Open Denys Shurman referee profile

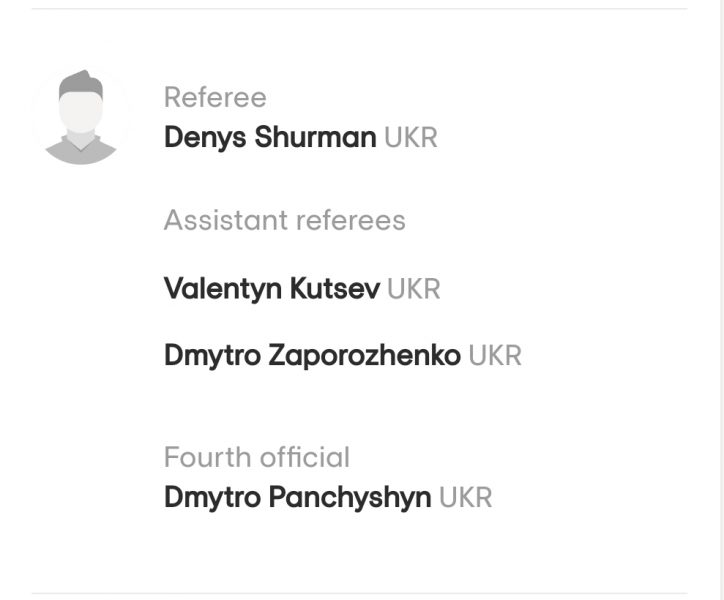pos(270,138)
